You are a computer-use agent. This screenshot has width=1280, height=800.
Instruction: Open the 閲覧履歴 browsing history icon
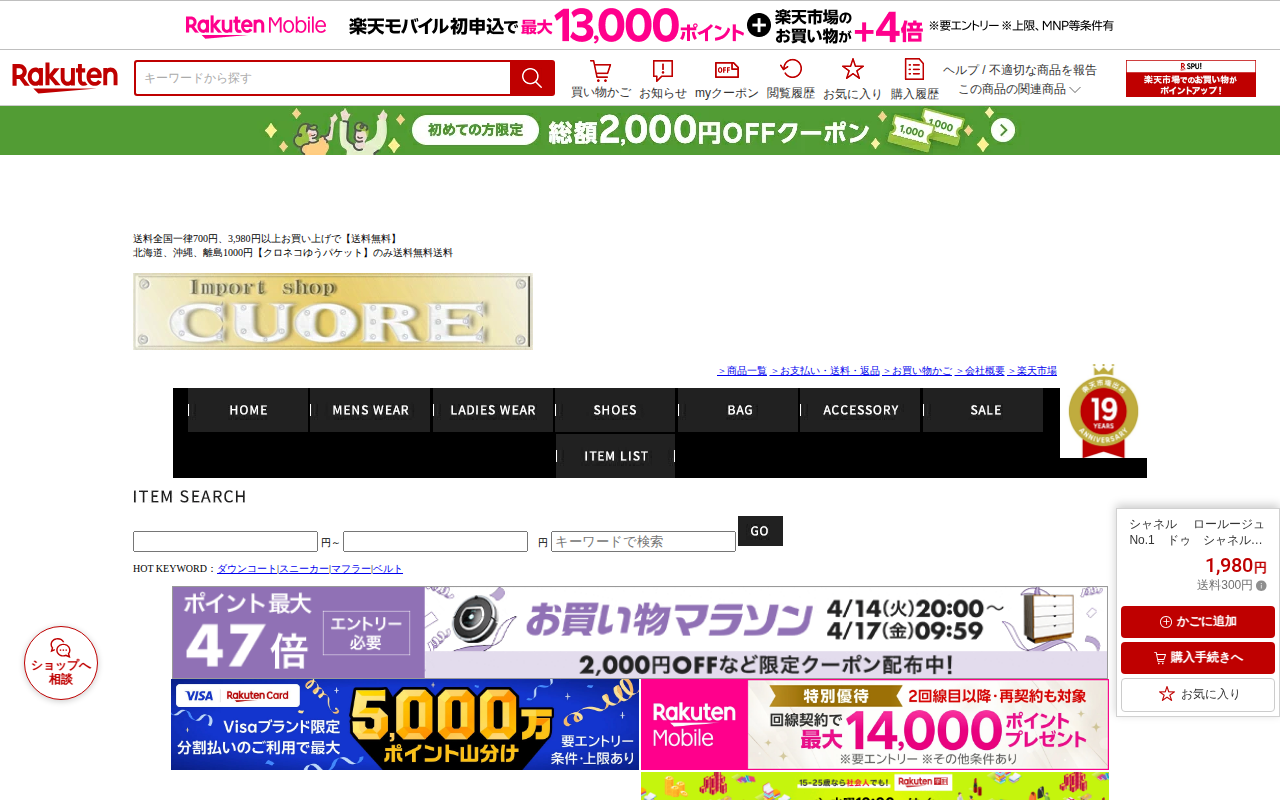(x=791, y=69)
